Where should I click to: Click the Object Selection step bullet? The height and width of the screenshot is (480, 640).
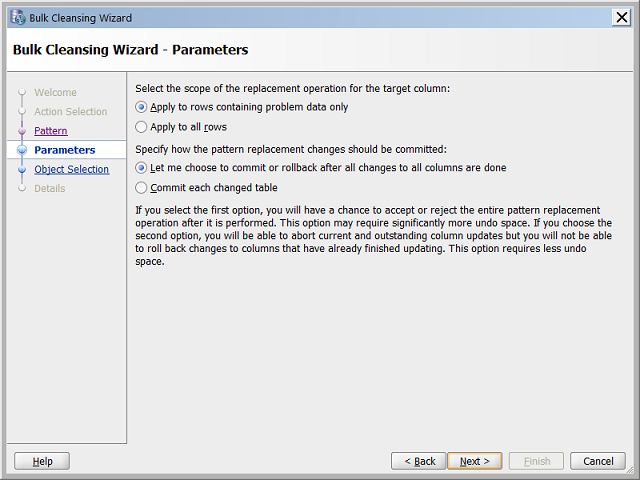point(21,170)
